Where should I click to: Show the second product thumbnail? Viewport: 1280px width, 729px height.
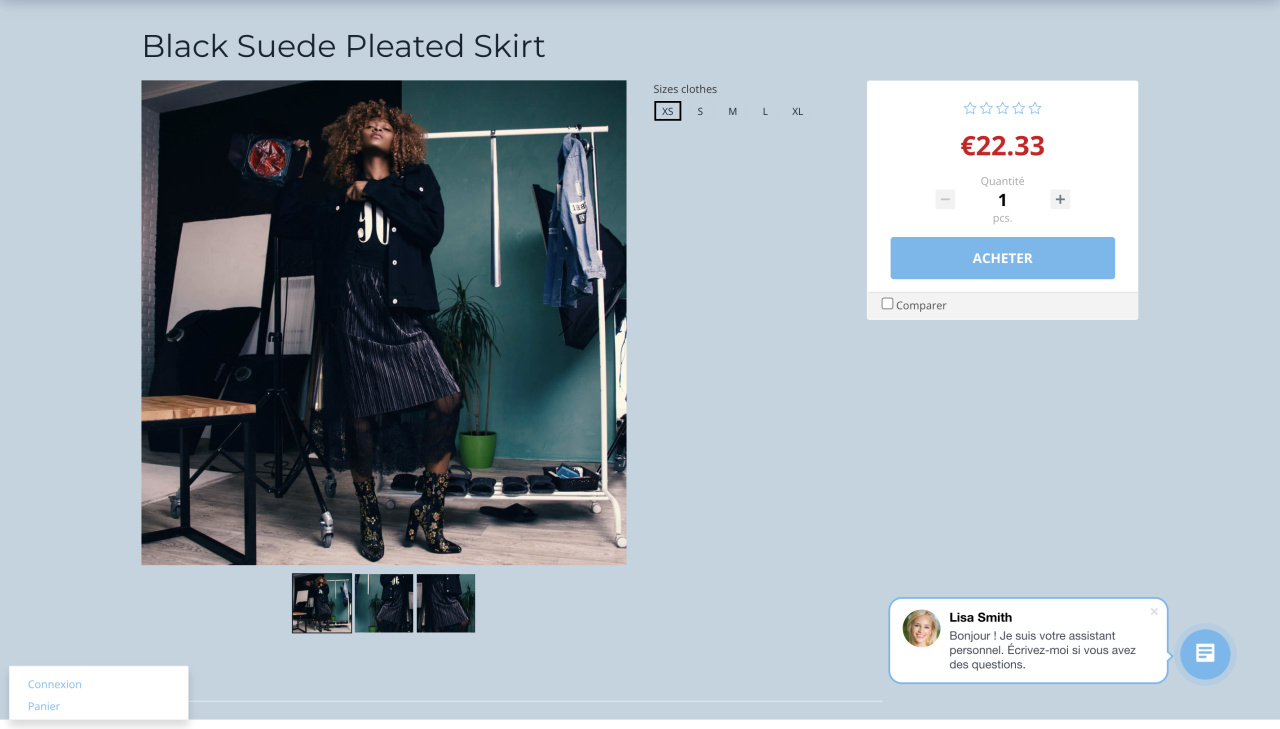384,603
